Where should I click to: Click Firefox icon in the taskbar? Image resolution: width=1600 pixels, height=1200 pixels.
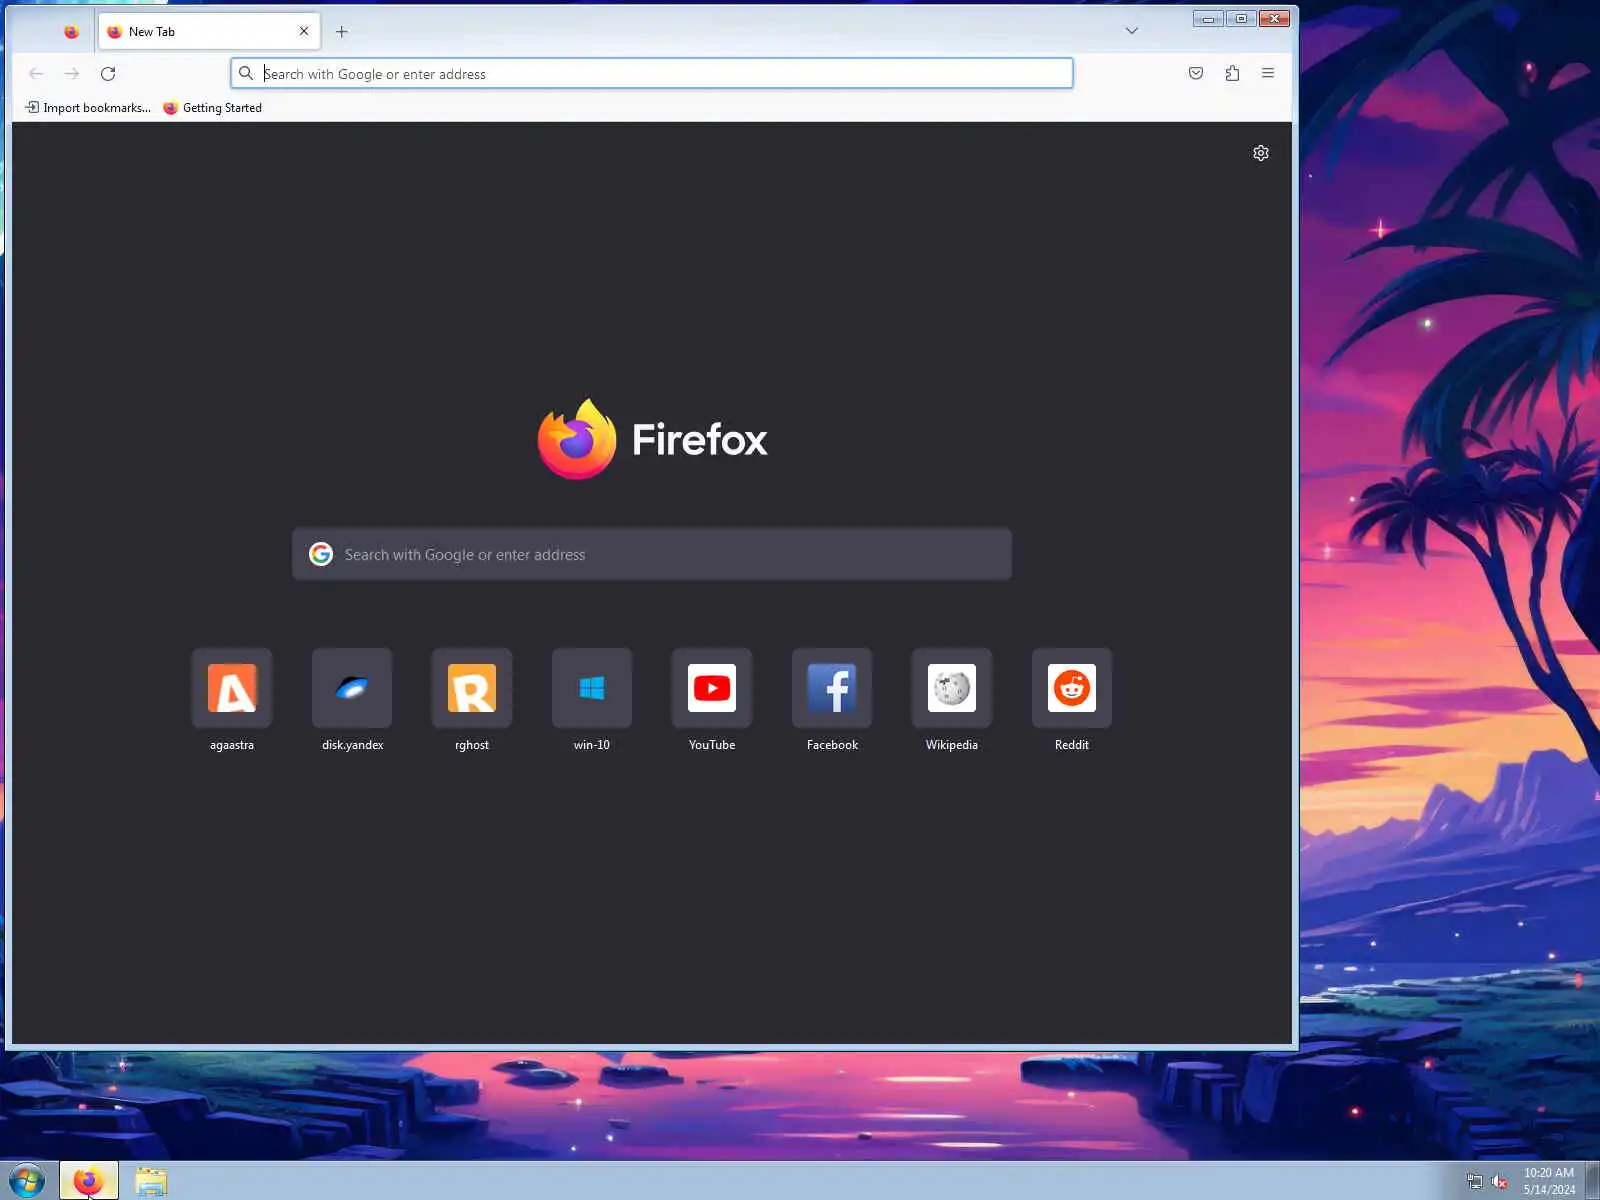pos(89,1181)
